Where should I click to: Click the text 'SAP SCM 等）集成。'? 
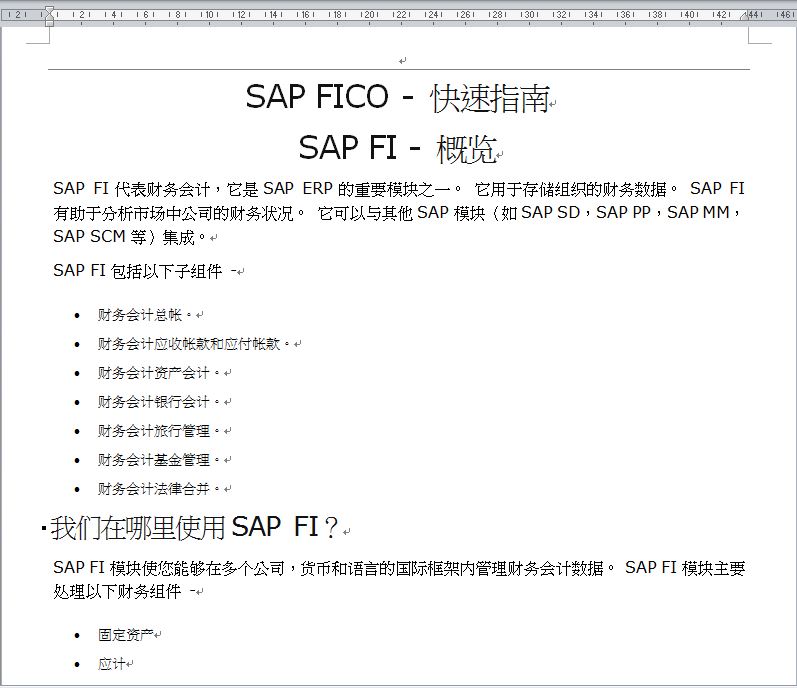tap(130, 237)
